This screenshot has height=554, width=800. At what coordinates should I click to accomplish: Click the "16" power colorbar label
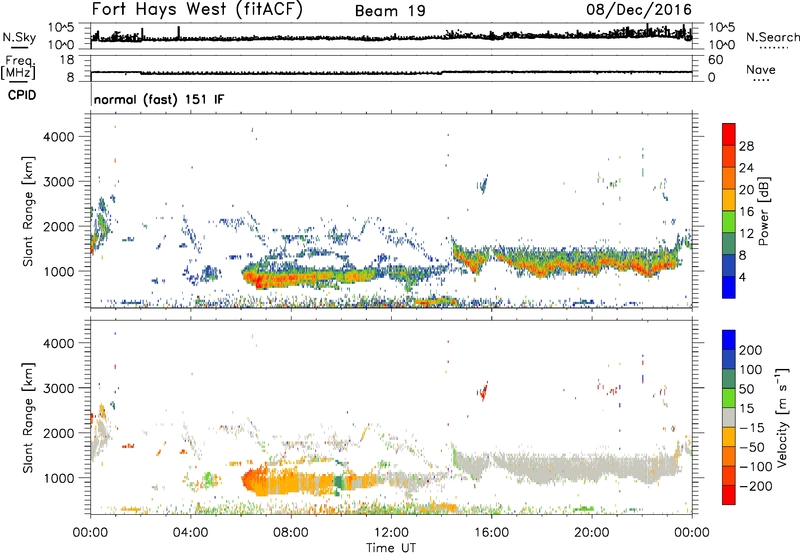[x=746, y=212]
